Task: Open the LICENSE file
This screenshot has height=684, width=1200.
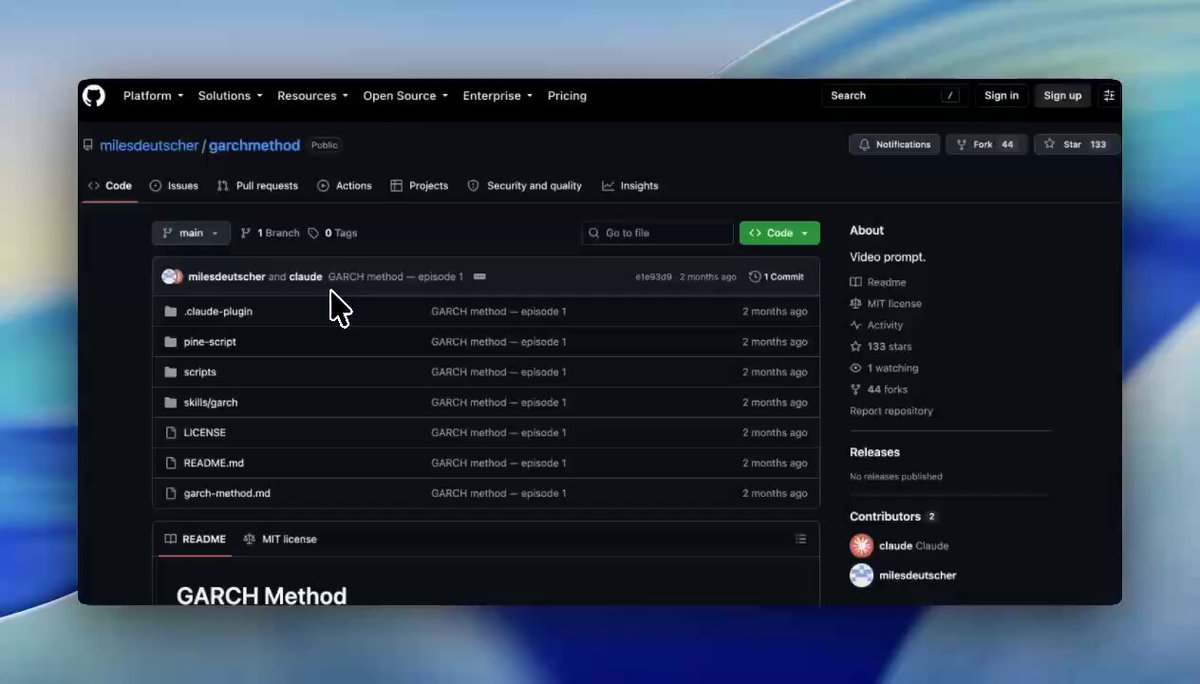Action: coord(205,433)
